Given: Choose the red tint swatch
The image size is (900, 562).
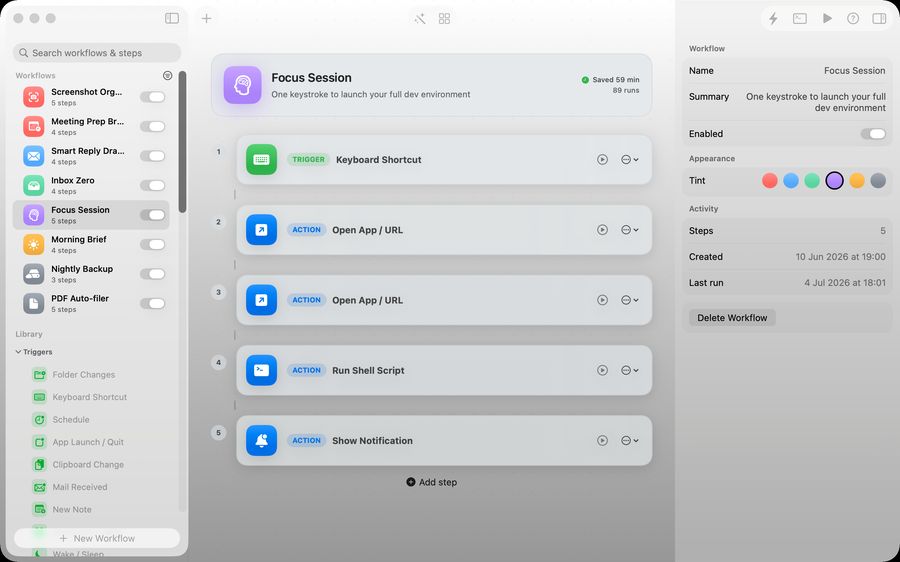Looking at the screenshot, I should [x=770, y=181].
